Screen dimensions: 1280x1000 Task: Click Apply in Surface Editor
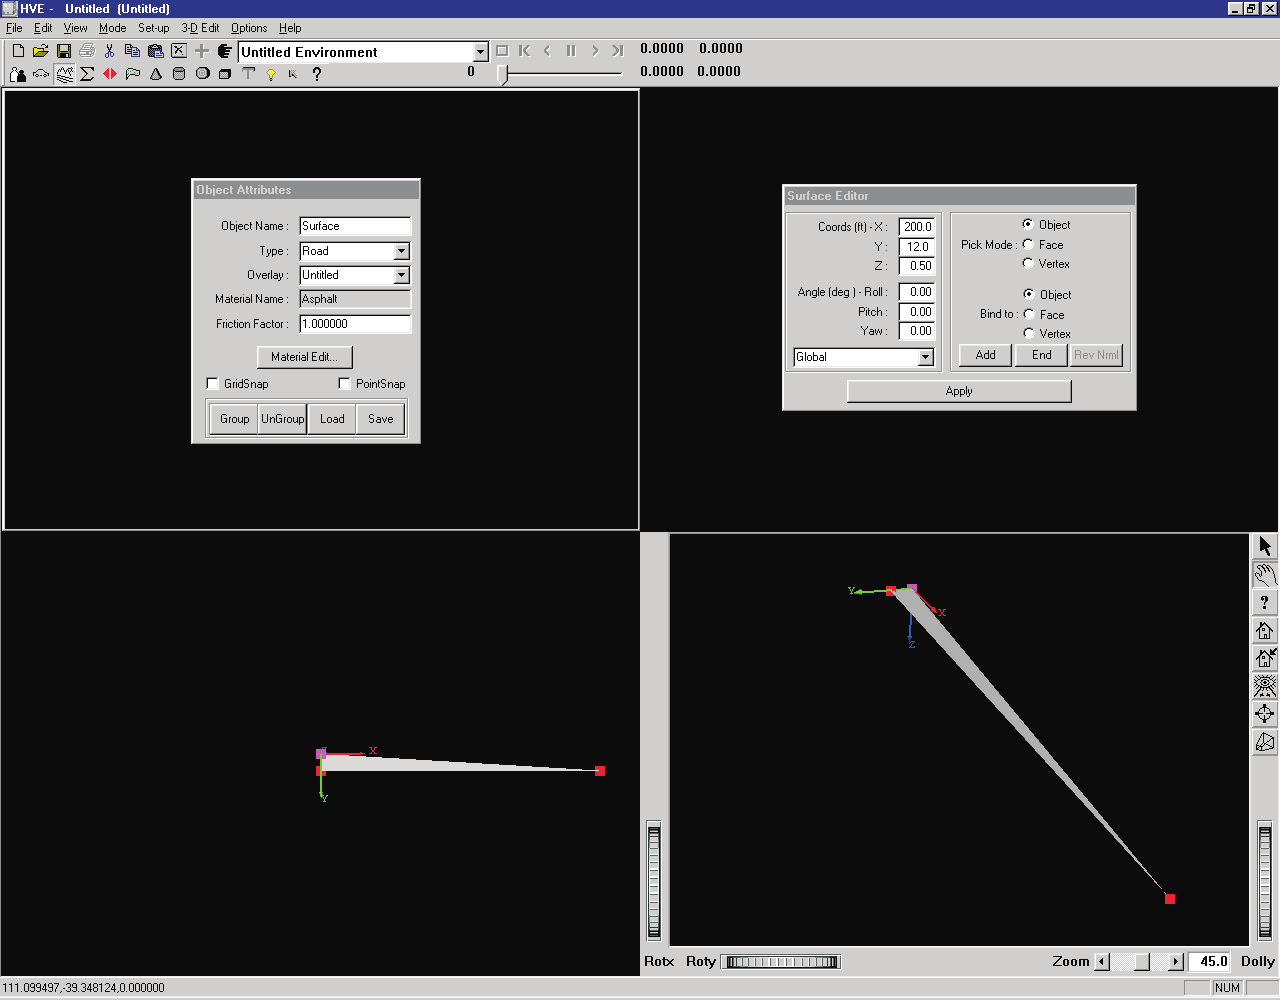959,391
